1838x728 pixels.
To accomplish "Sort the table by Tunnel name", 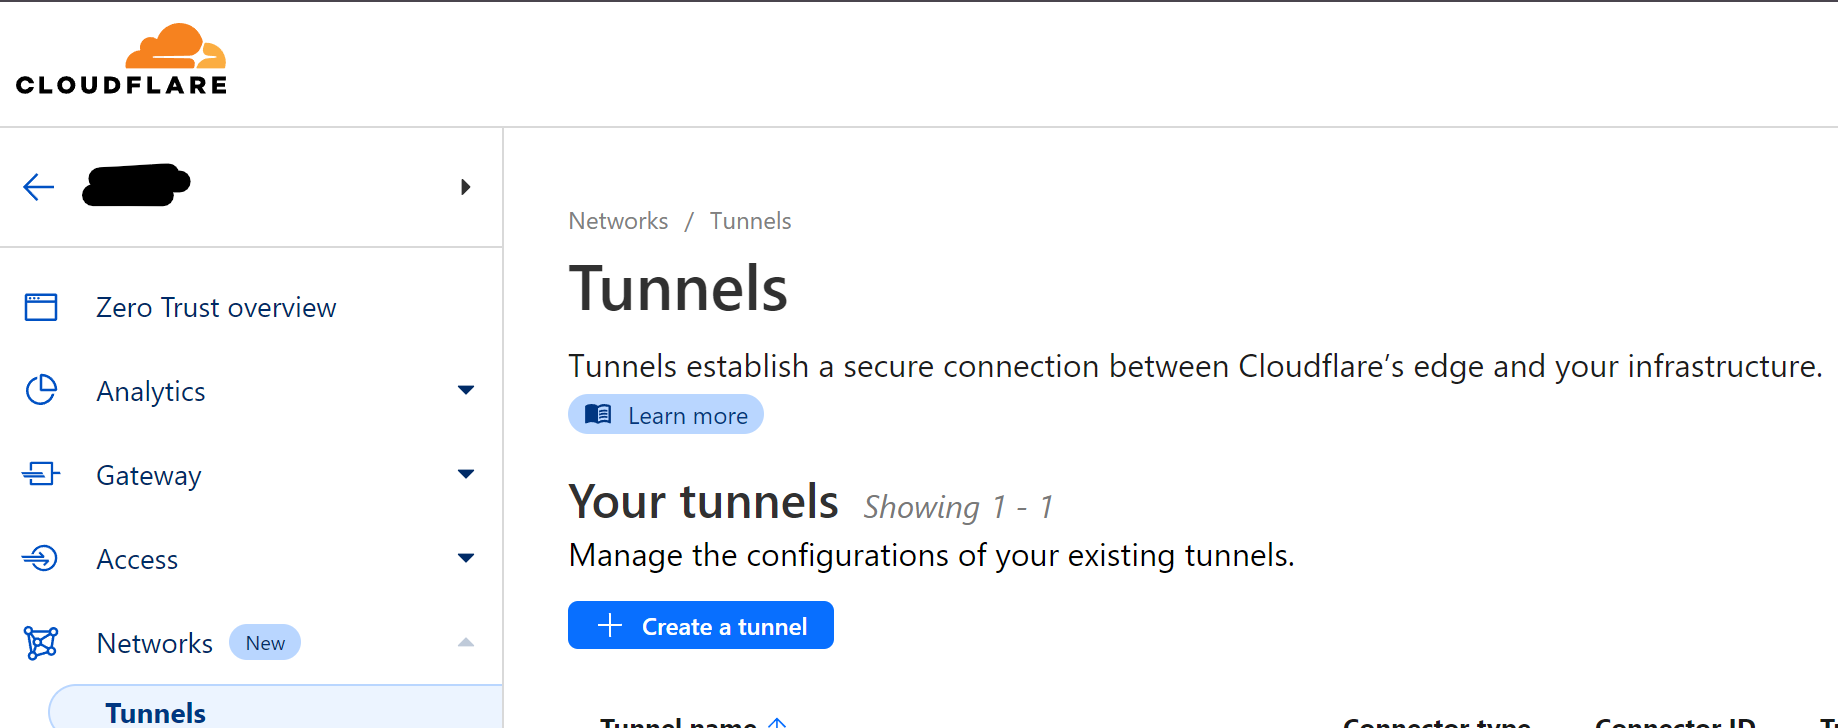I will point(779,720).
